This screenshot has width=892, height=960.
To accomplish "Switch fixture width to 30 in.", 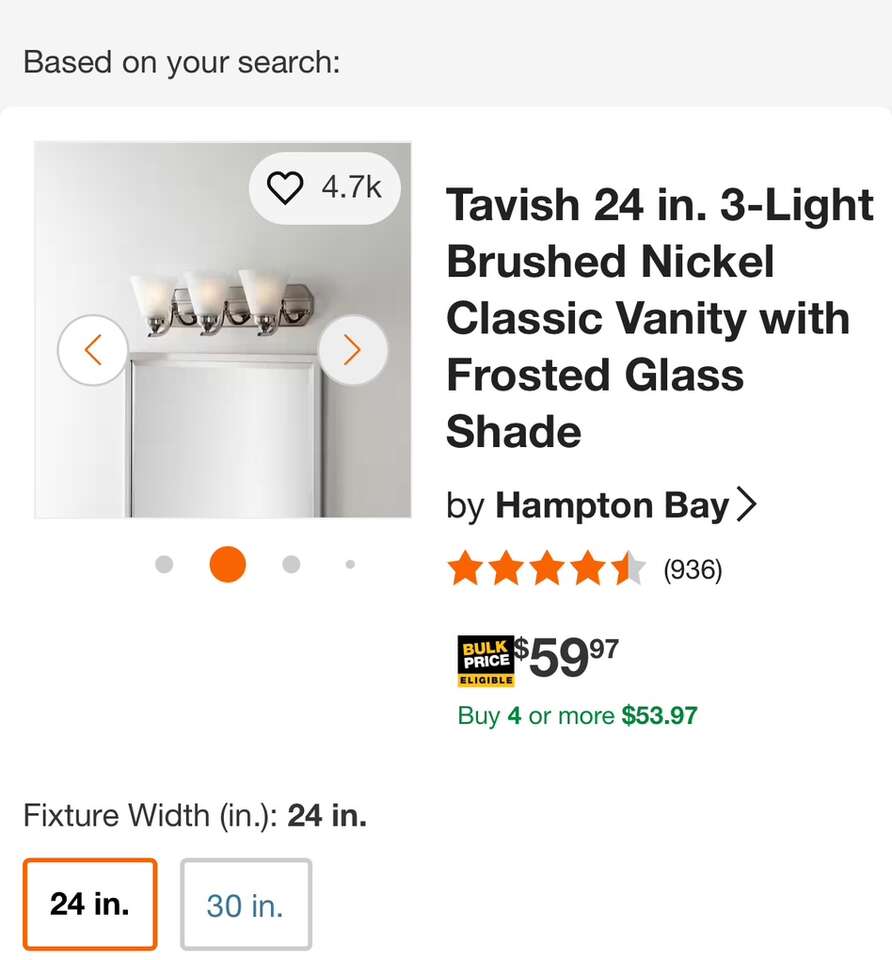I will [245, 904].
